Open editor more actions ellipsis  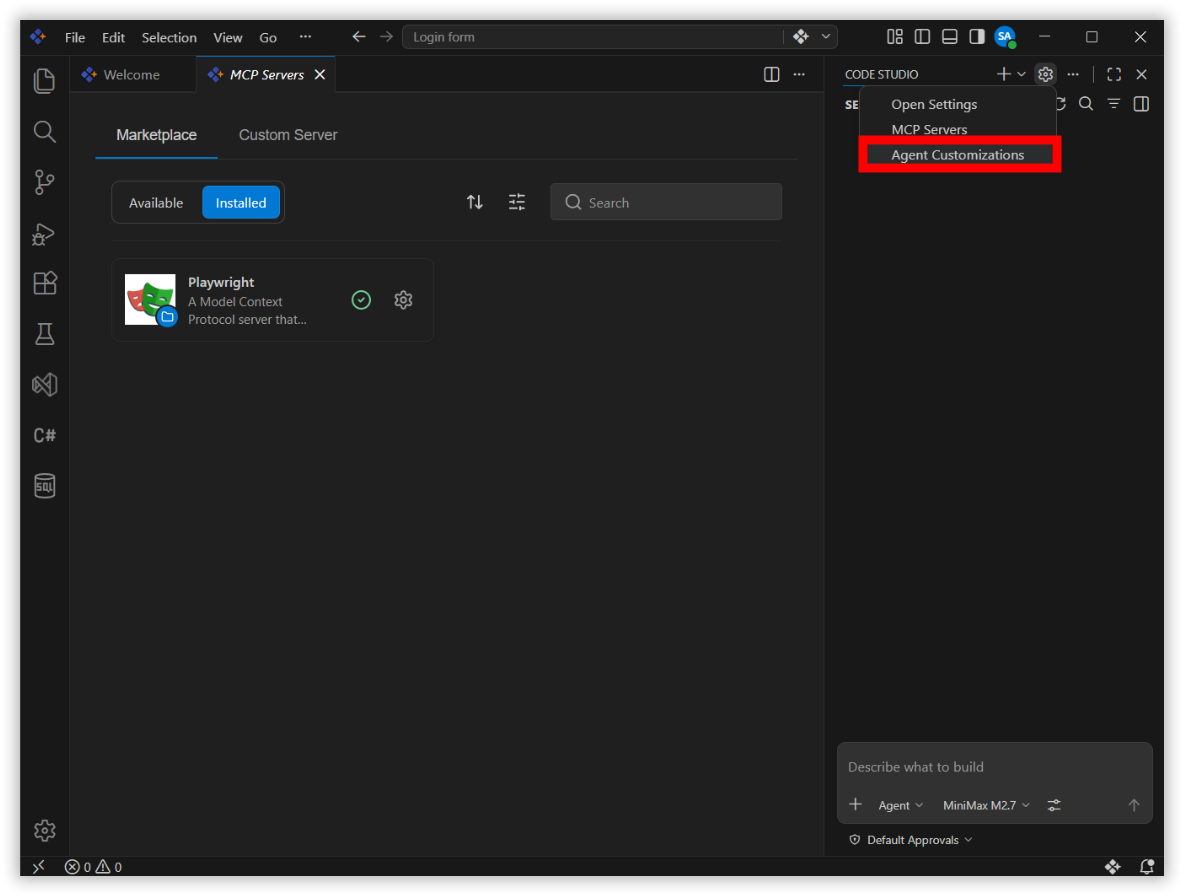pyautogui.click(x=799, y=74)
